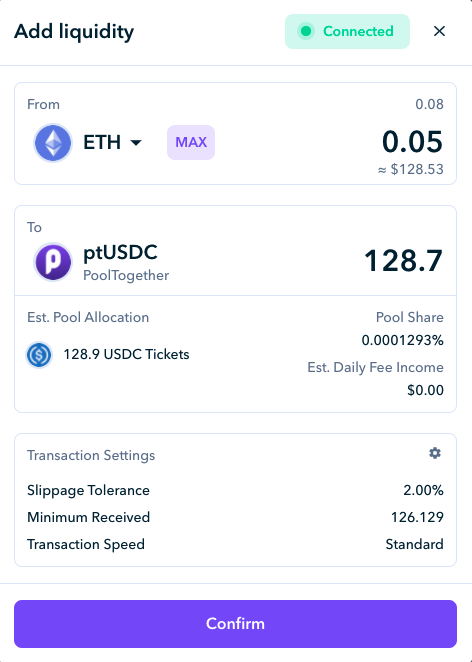Click the 0.08 wallet balance value
472x662 pixels.
[429, 104]
